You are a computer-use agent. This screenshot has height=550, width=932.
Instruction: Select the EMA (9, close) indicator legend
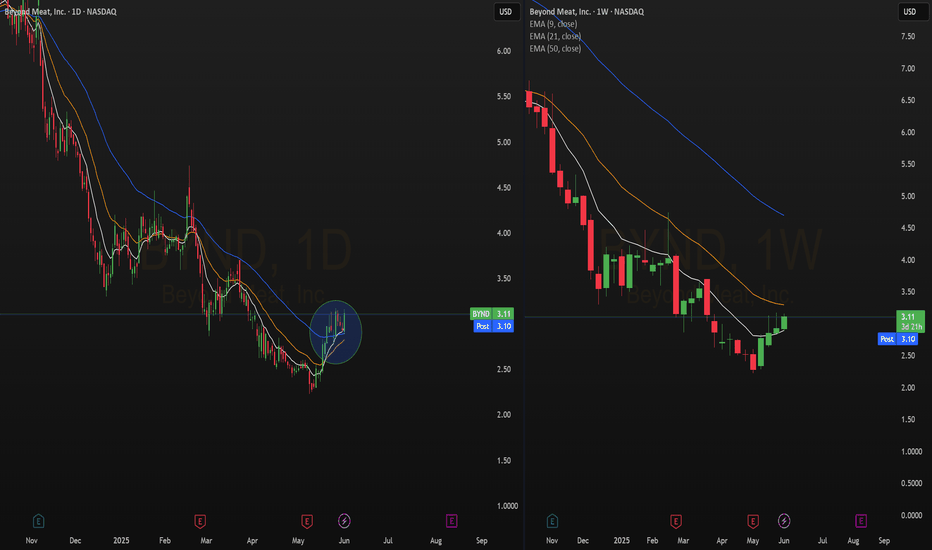point(553,24)
